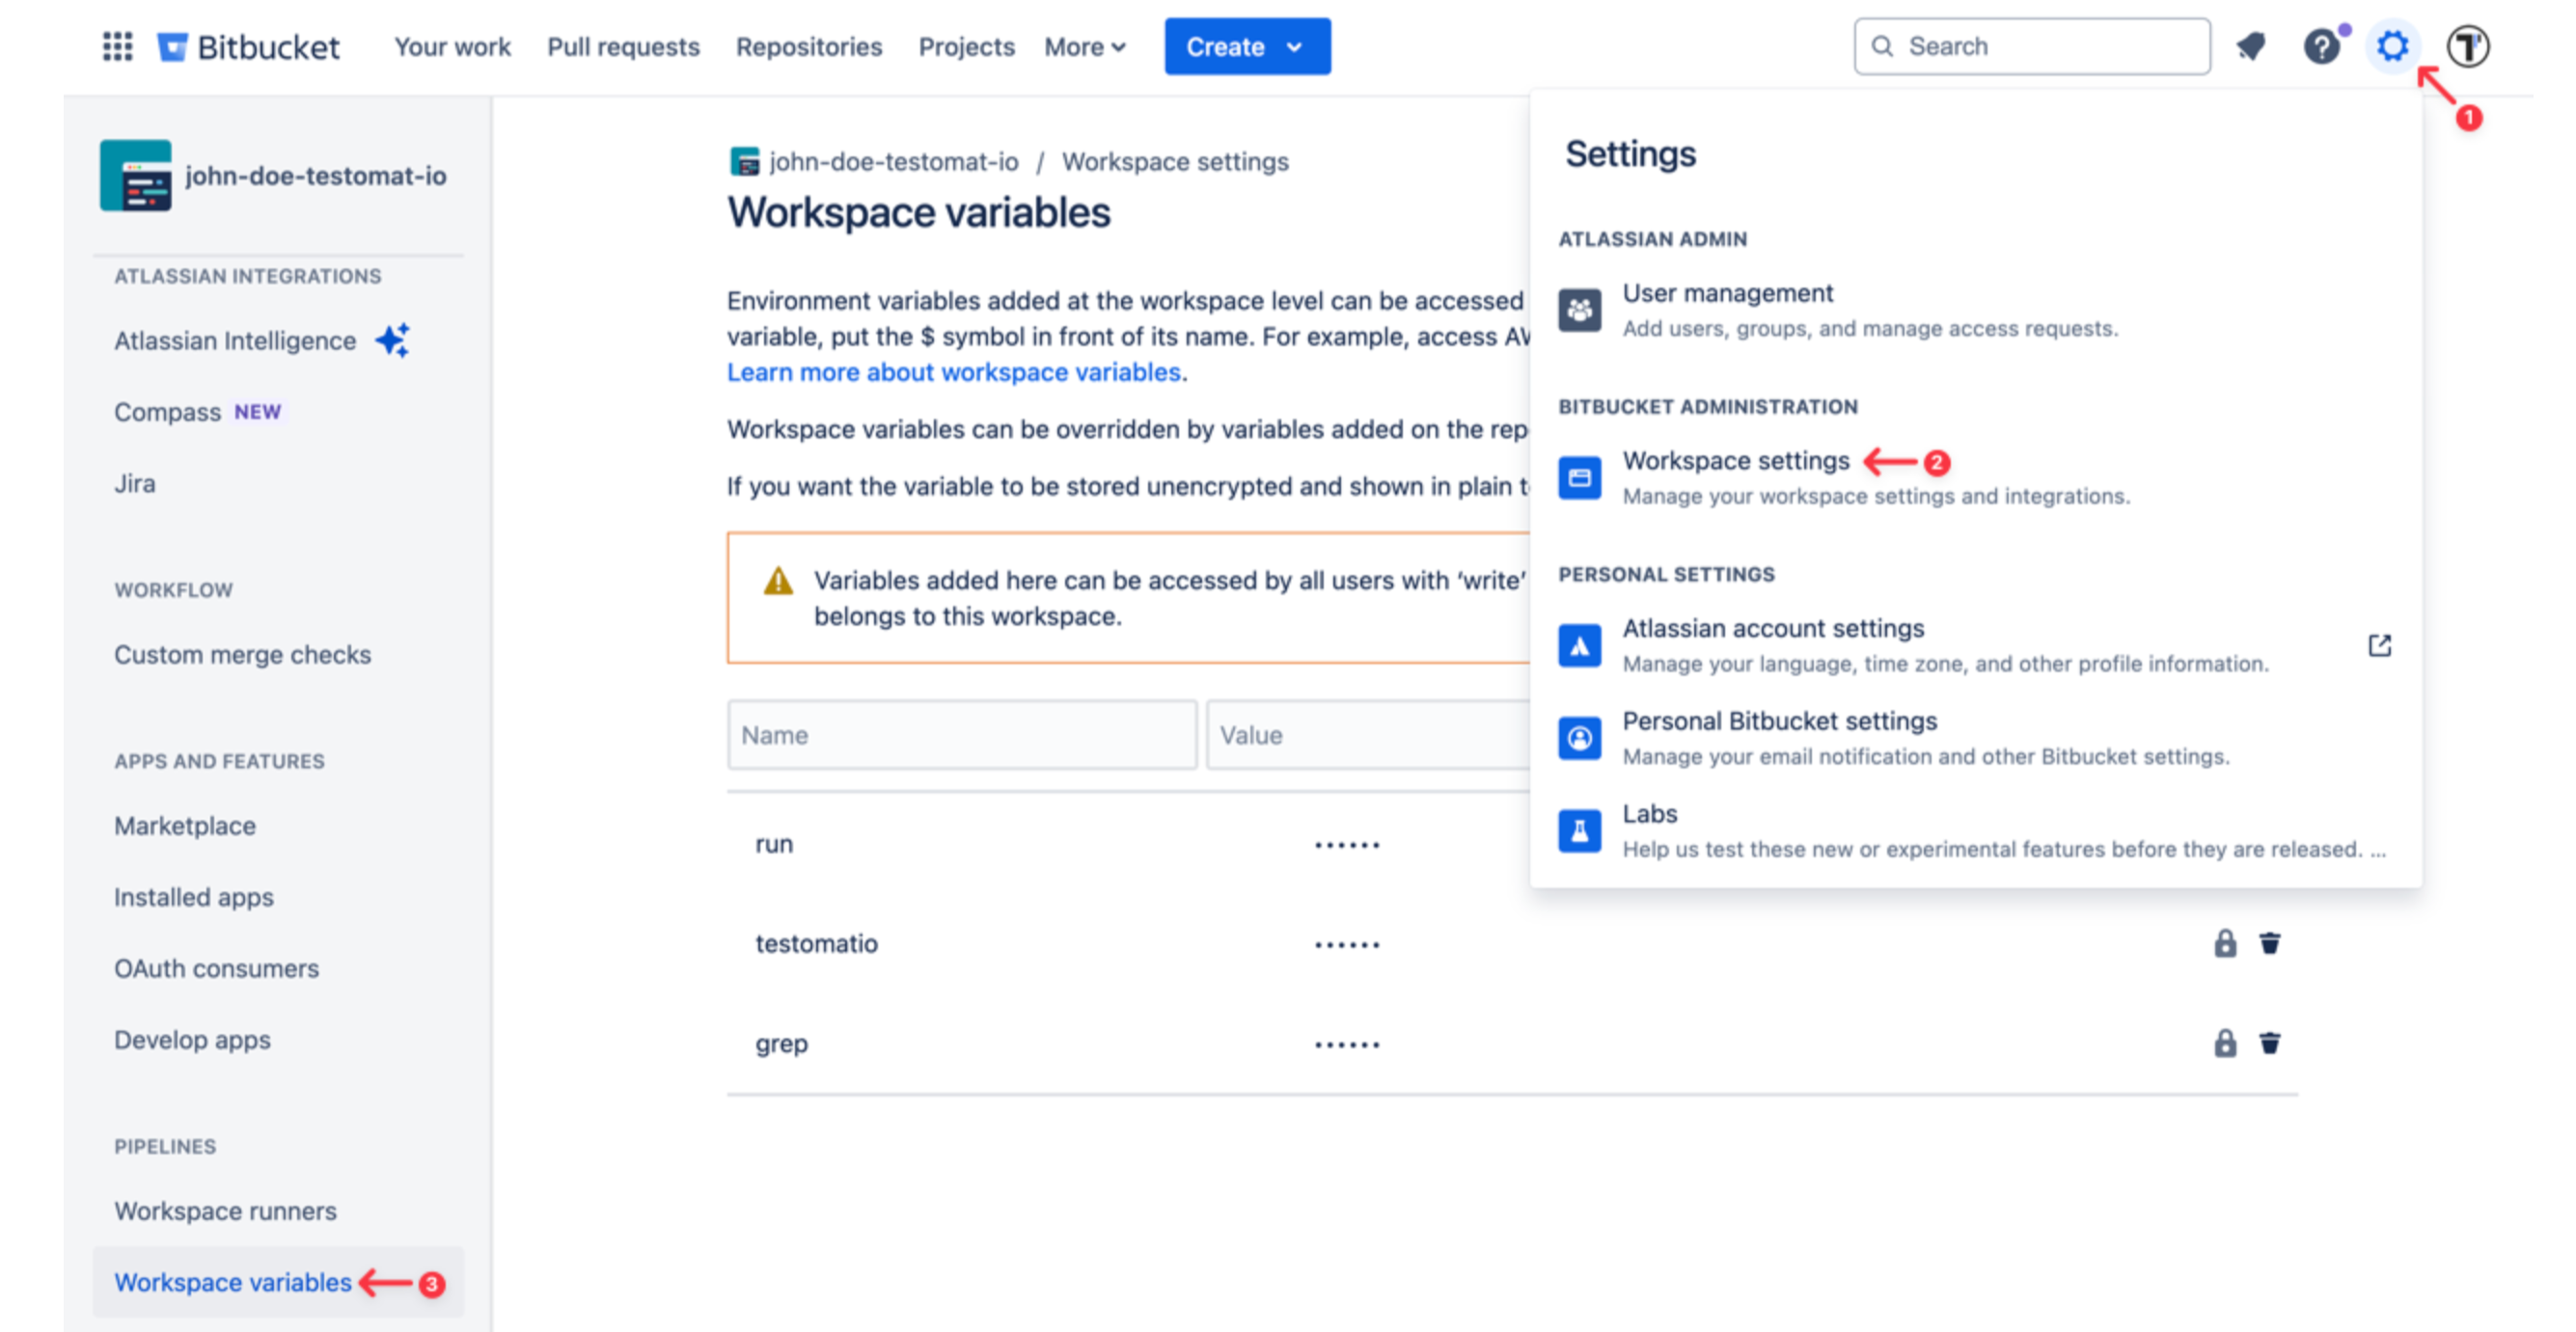Open Personal Bitbucket settings icon
This screenshot has width=2576, height=1332.
(x=1580, y=739)
